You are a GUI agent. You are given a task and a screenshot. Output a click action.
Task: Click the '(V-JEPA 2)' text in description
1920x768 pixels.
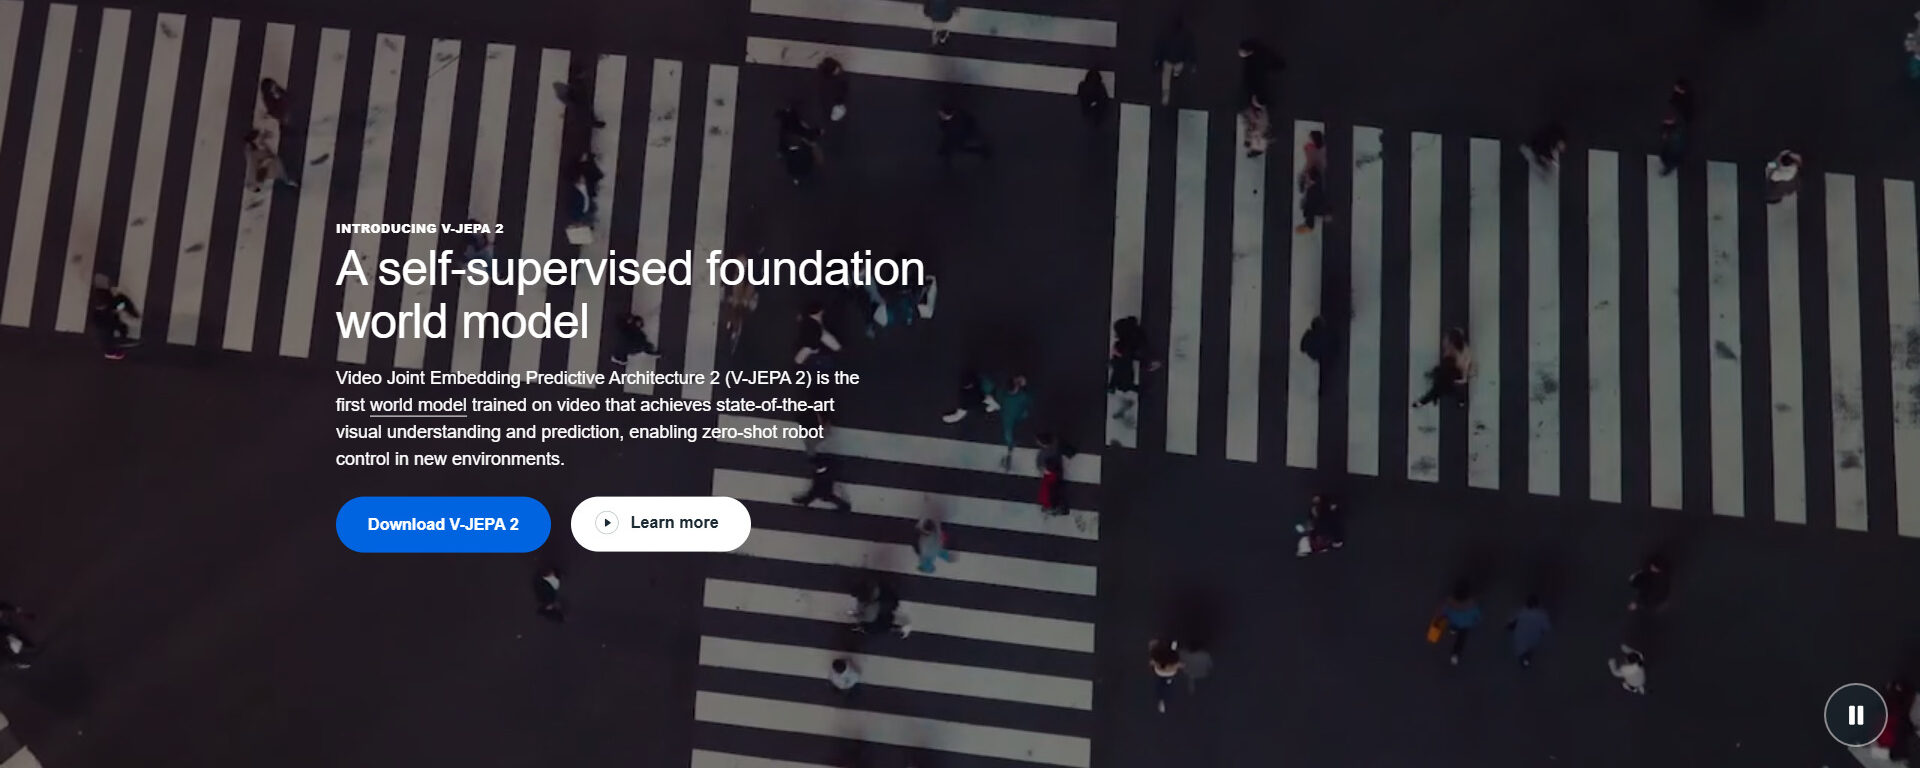pos(768,378)
